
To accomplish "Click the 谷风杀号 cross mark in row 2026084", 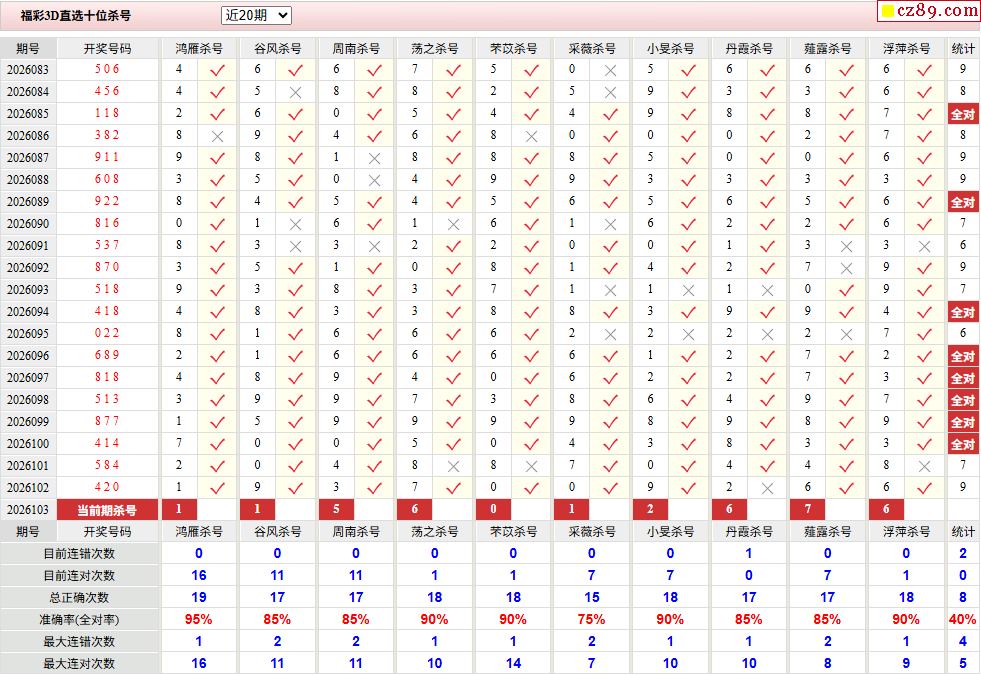I will coord(296,93).
